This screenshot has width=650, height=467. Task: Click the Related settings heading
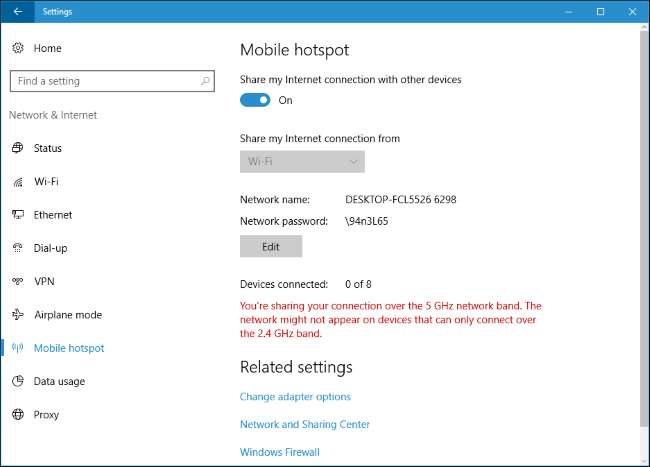[x=296, y=367]
